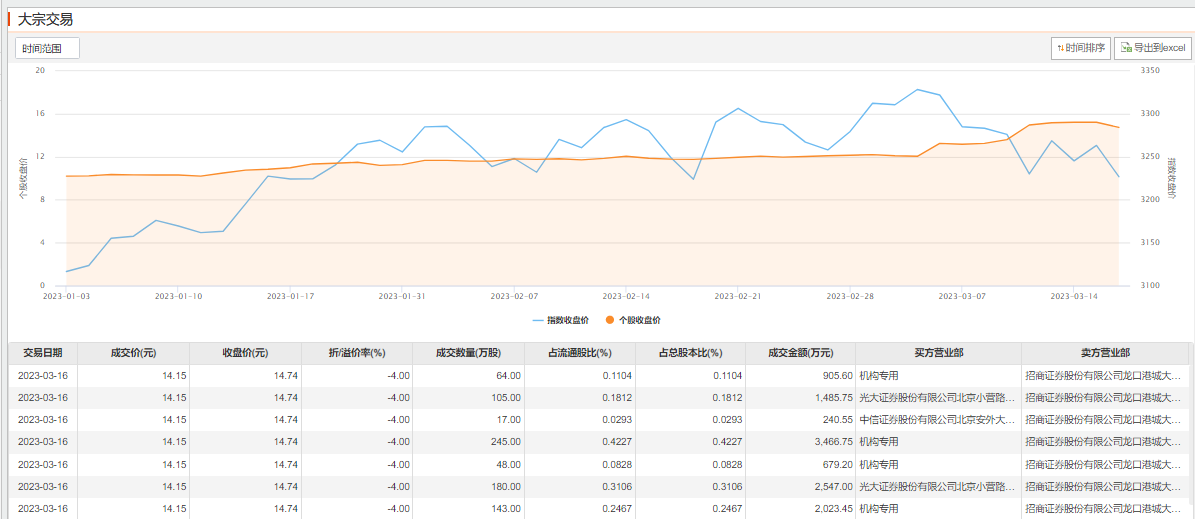Click the 折/溢价率(%) column header
Image resolution: width=1195 pixels, height=519 pixels.
point(357,354)
